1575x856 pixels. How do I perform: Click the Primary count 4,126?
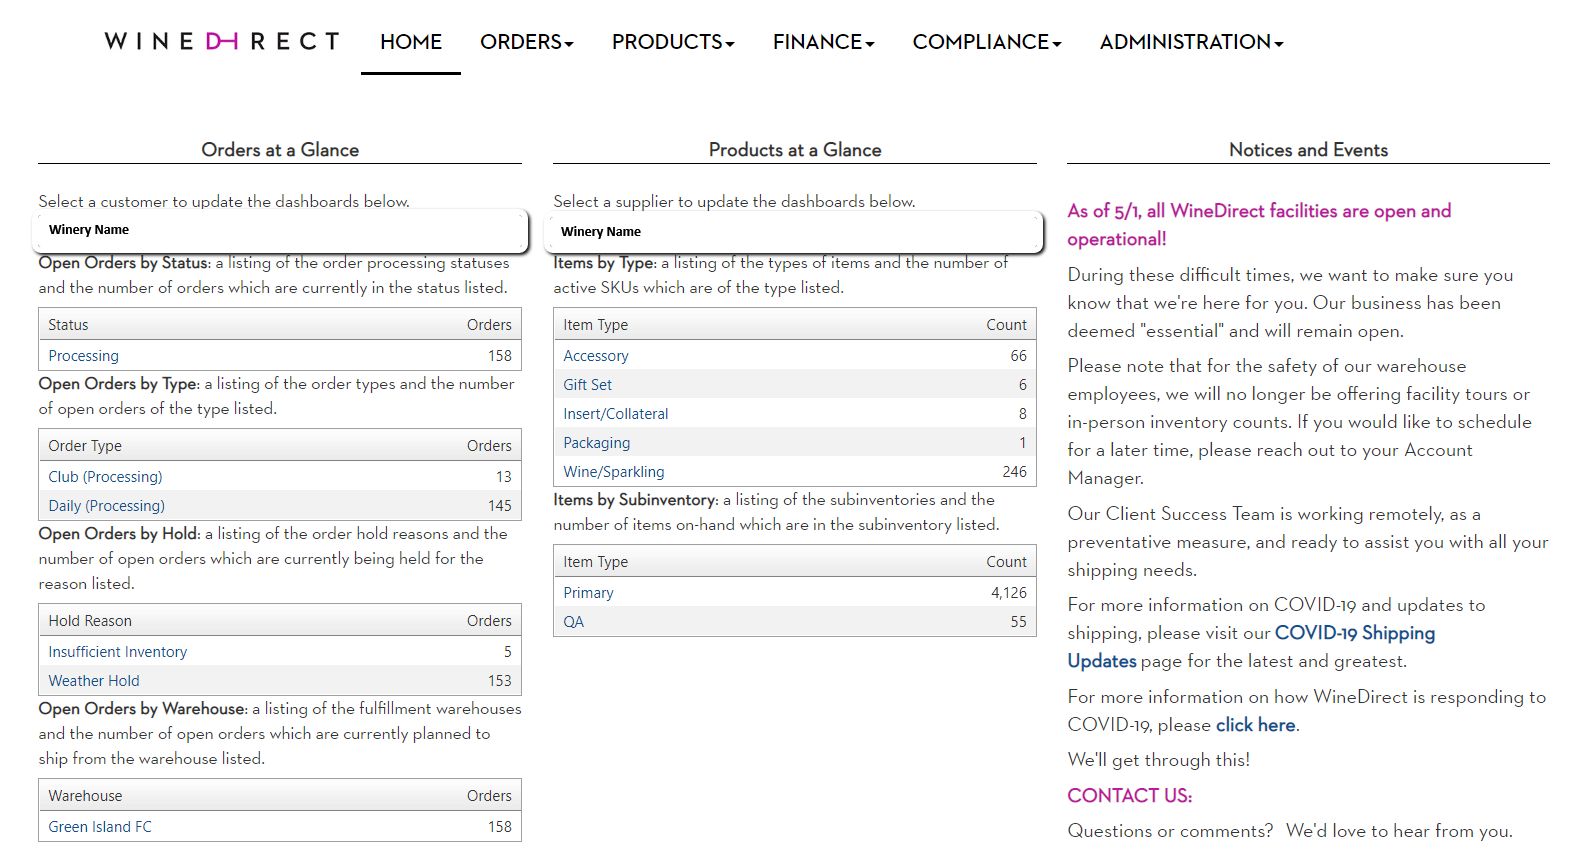1009,593
